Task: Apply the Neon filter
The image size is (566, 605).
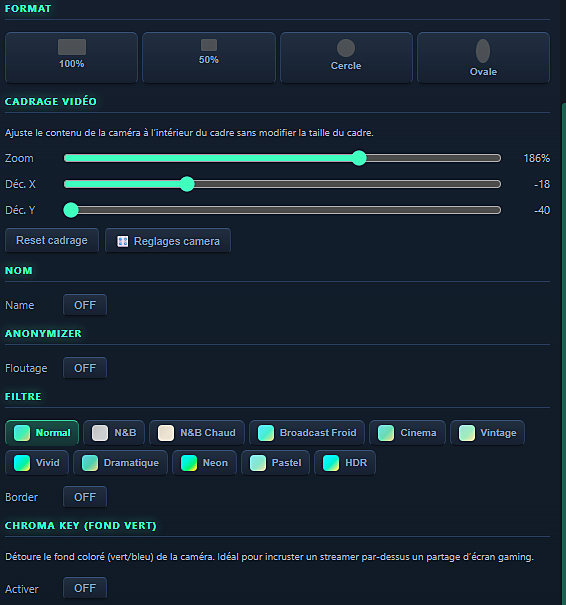Action: coord(204,463)
